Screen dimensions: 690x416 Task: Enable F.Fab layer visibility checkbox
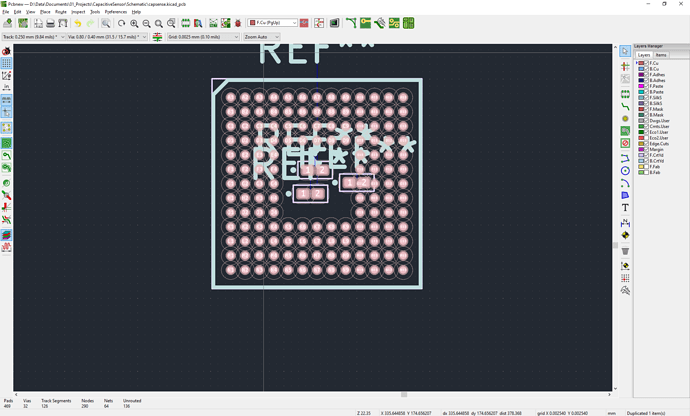pos(646,167)
